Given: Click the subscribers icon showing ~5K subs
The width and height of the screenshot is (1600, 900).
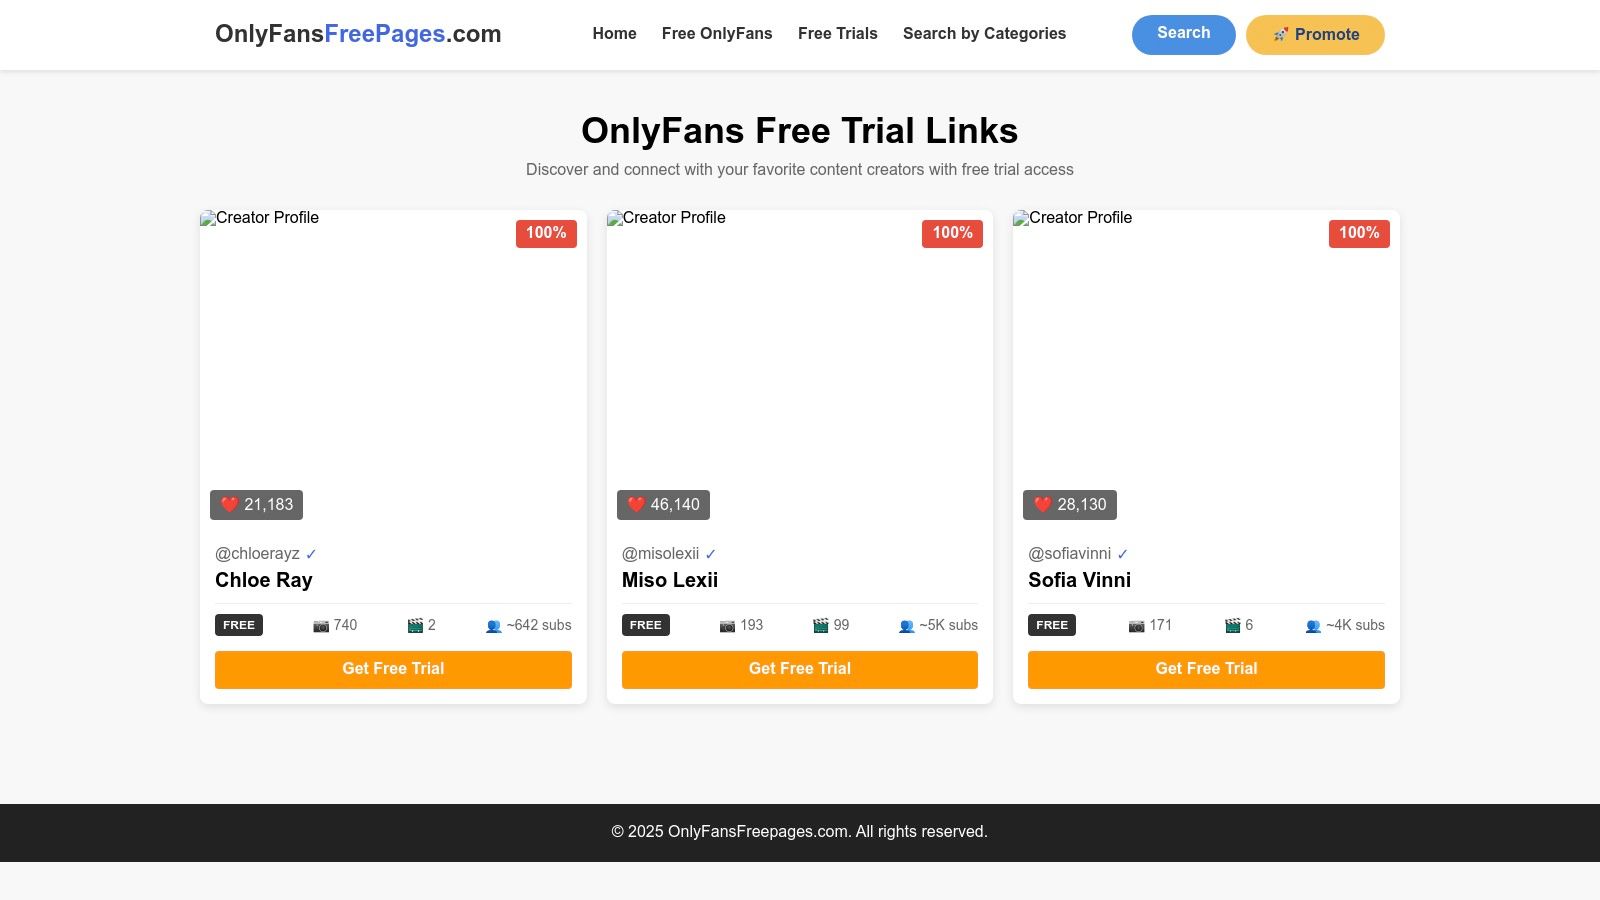Looking at the screenshot, I should click(907, 626).
